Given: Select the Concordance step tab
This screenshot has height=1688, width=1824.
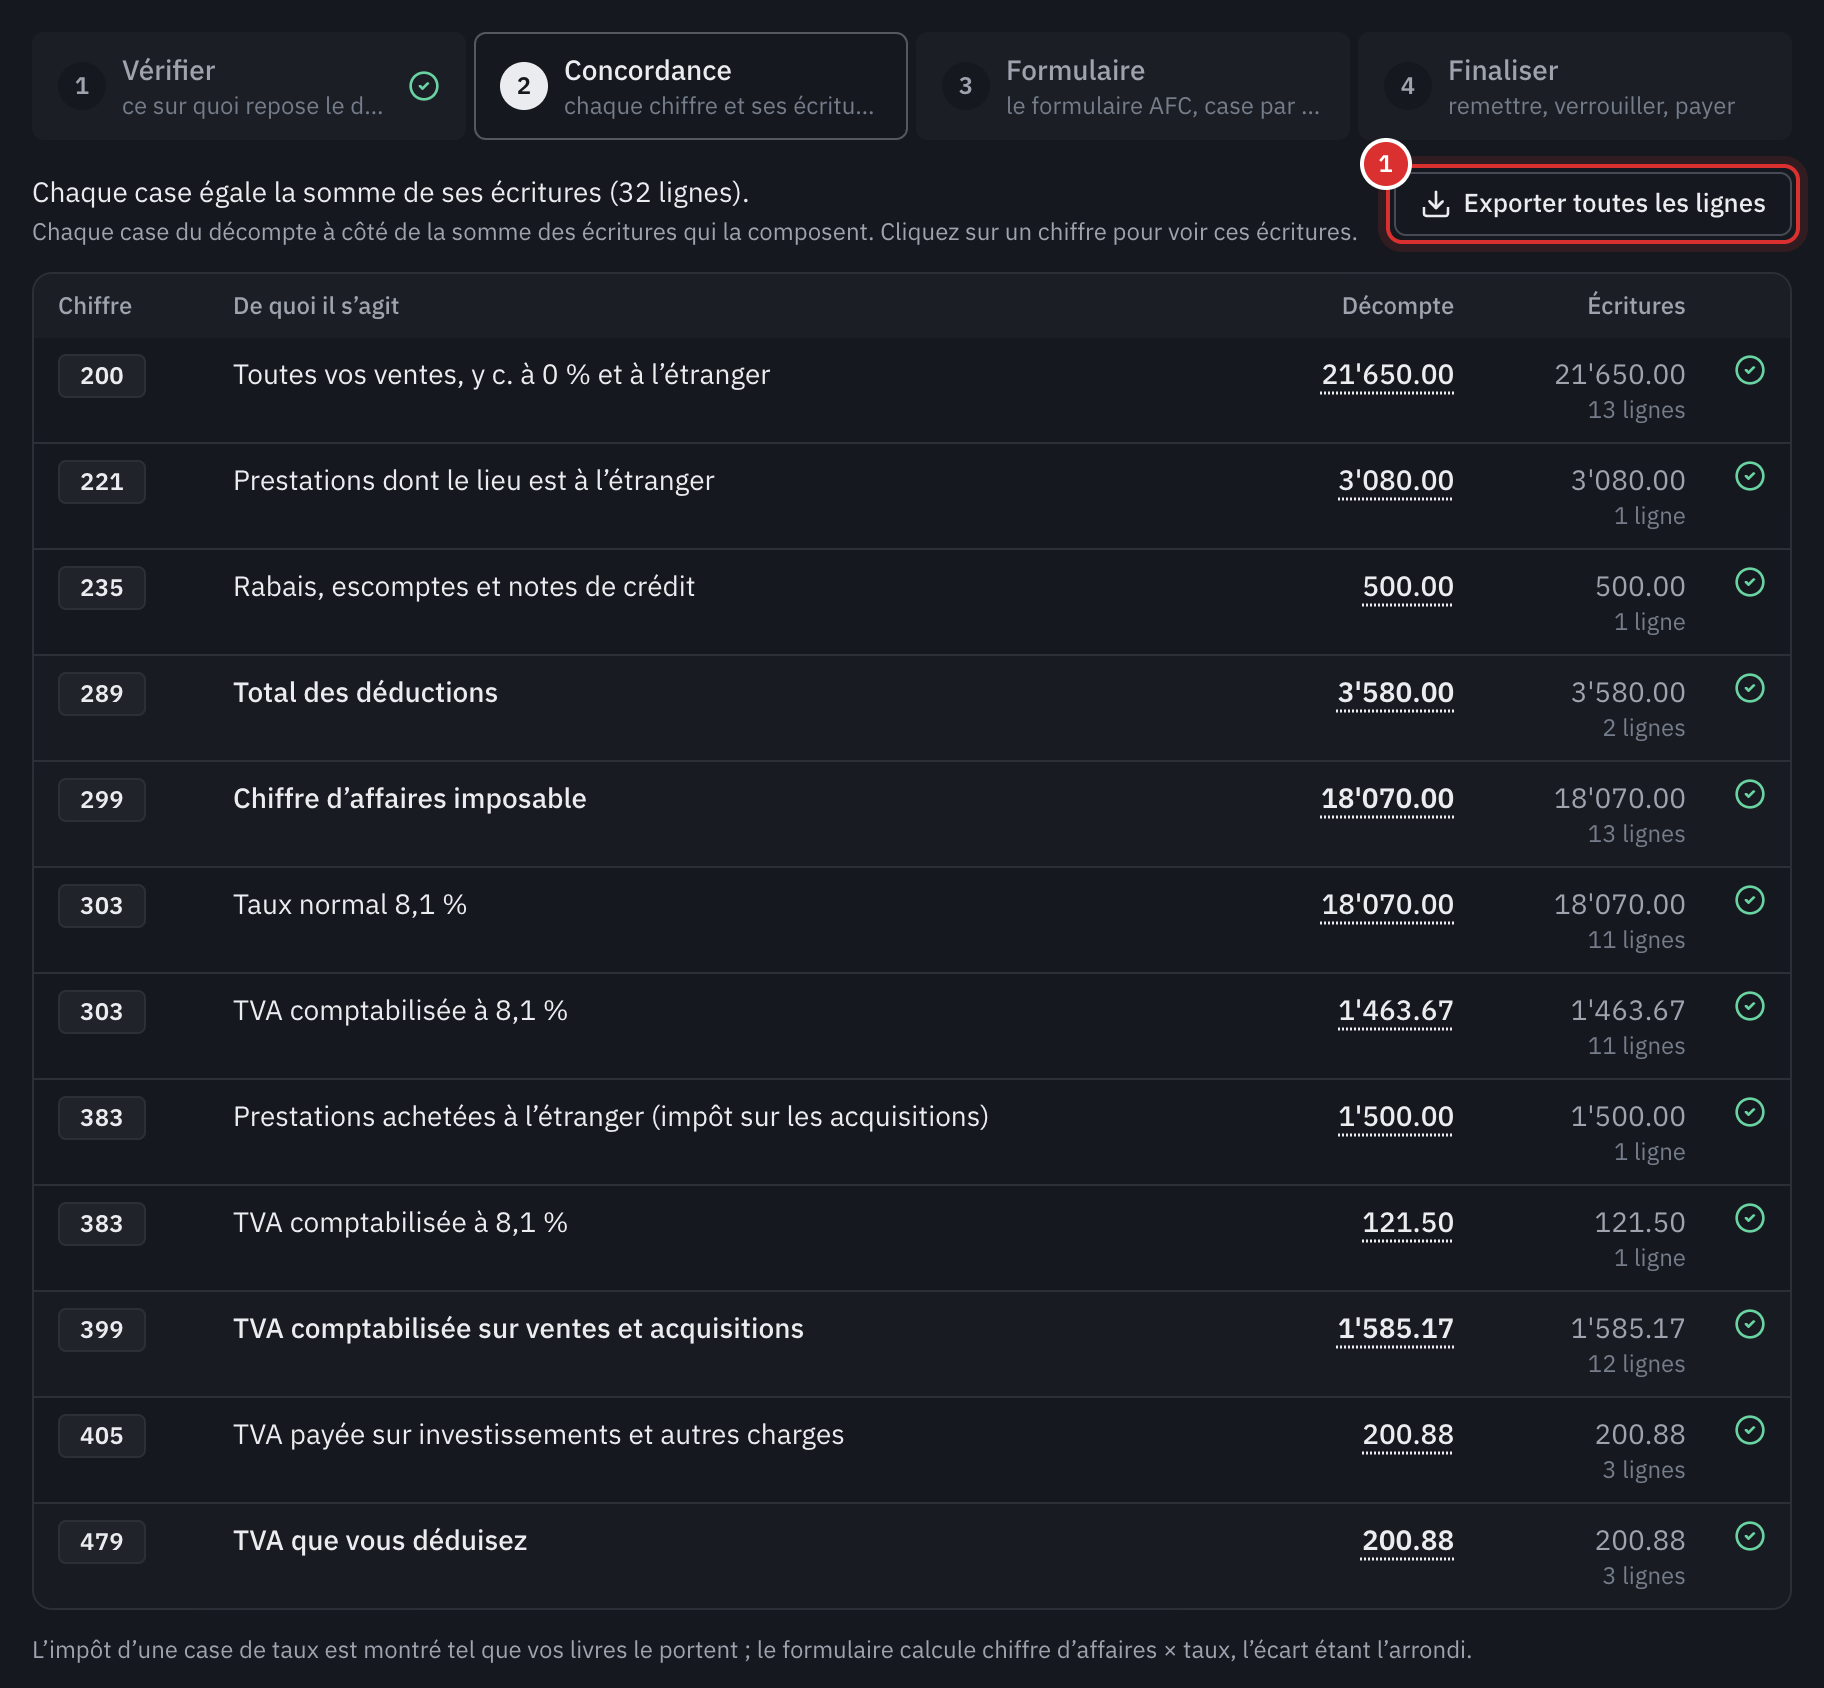Looking at the screenshot, I should pos(691,86).
